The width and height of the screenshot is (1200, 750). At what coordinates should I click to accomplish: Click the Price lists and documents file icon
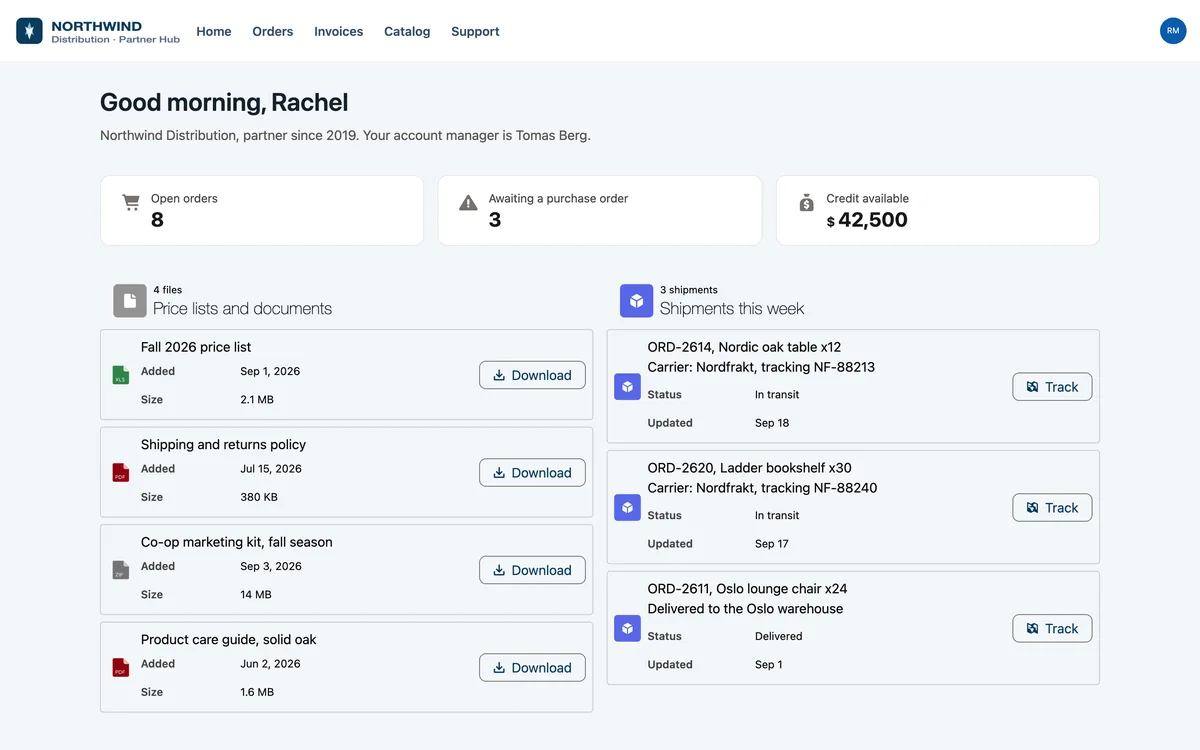pyautogui.click(x=130, y=300)
